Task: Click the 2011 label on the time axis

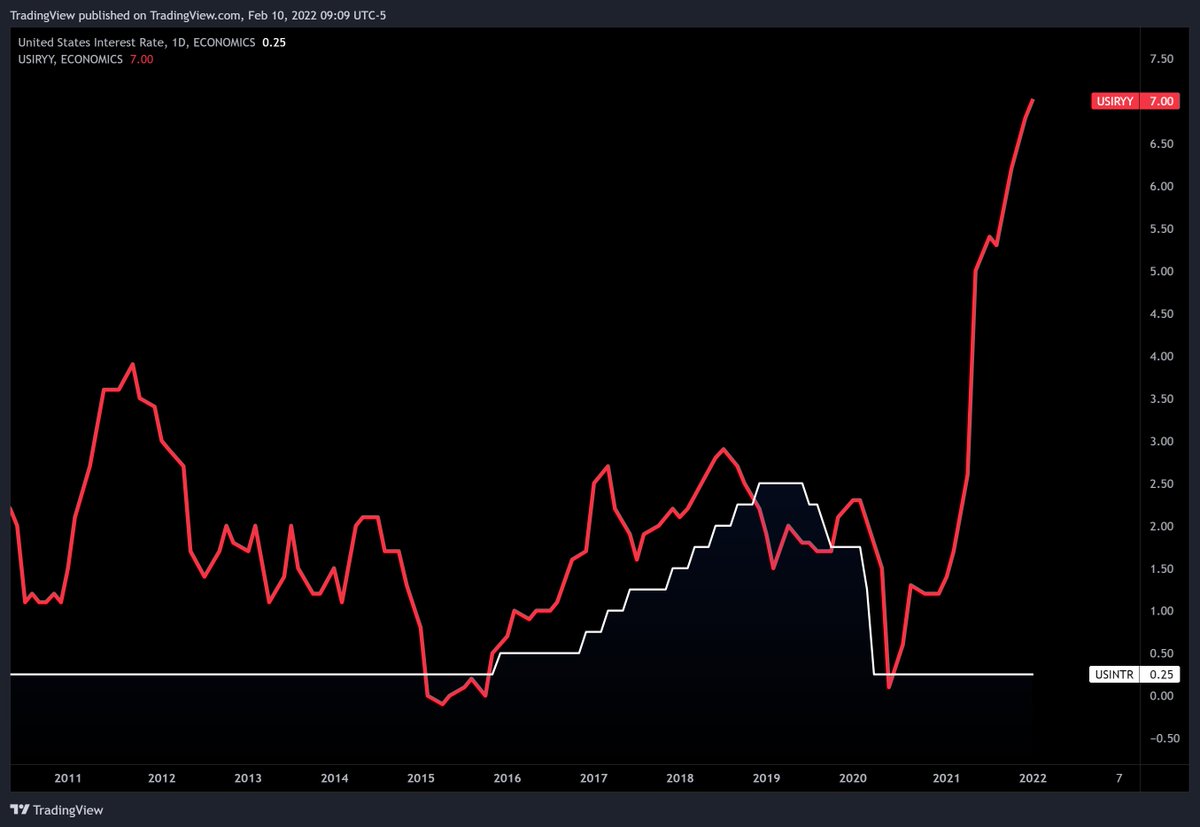Action: (x=68, y=778)
